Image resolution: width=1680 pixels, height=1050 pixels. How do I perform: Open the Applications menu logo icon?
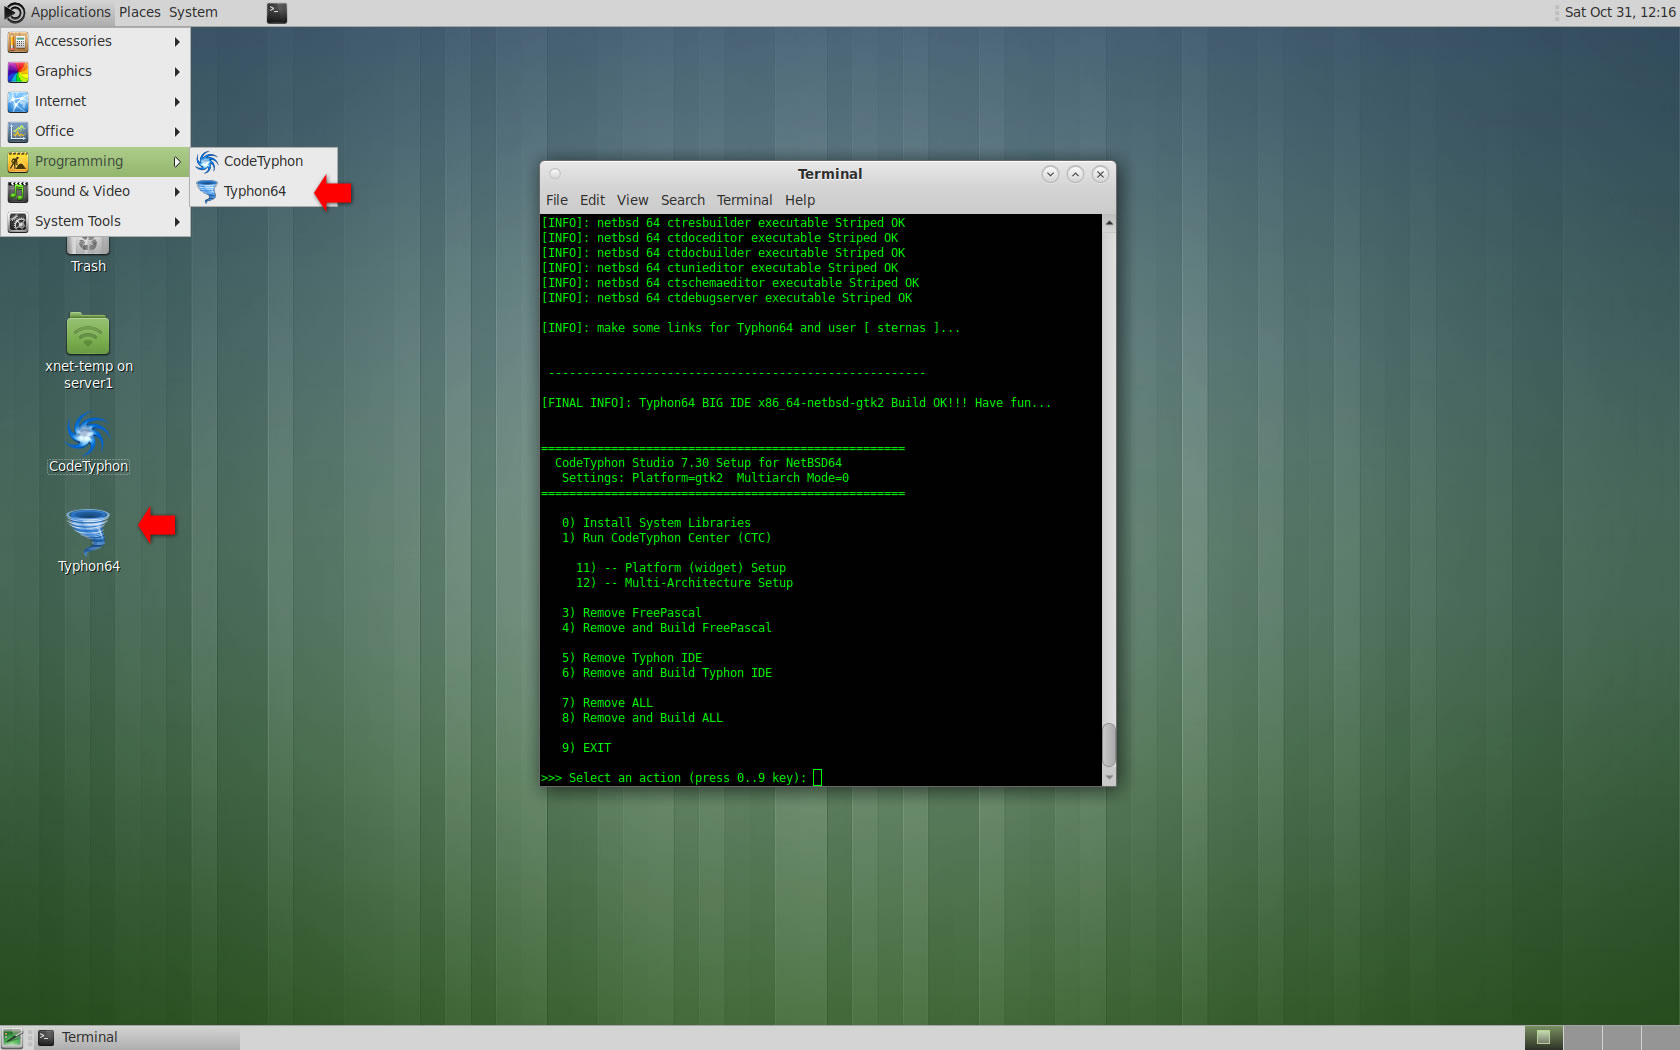(14, 13)
